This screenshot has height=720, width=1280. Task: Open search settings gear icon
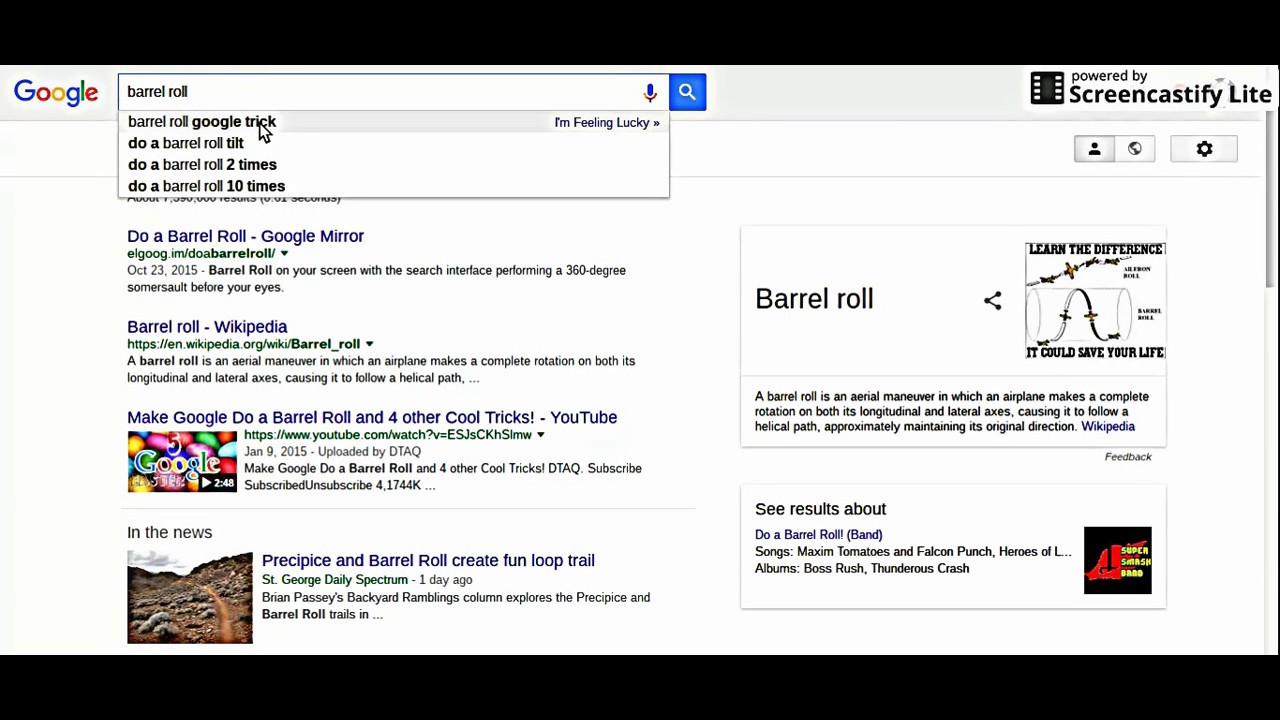[1204, 149]
